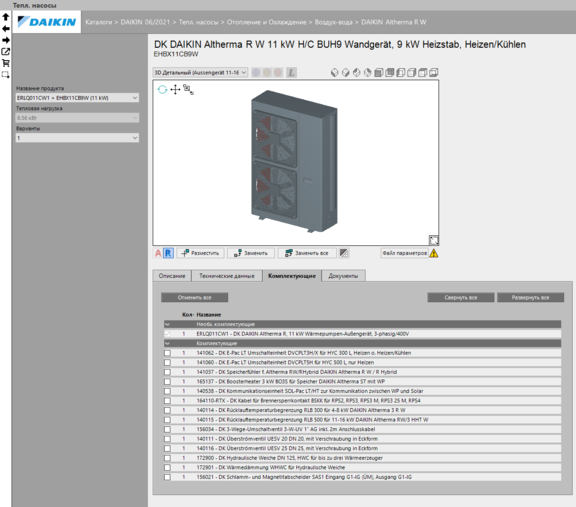Check the 156034 3-Wege-Umschaltventil checkbox
576x507 pixels.
coord(168,429)
